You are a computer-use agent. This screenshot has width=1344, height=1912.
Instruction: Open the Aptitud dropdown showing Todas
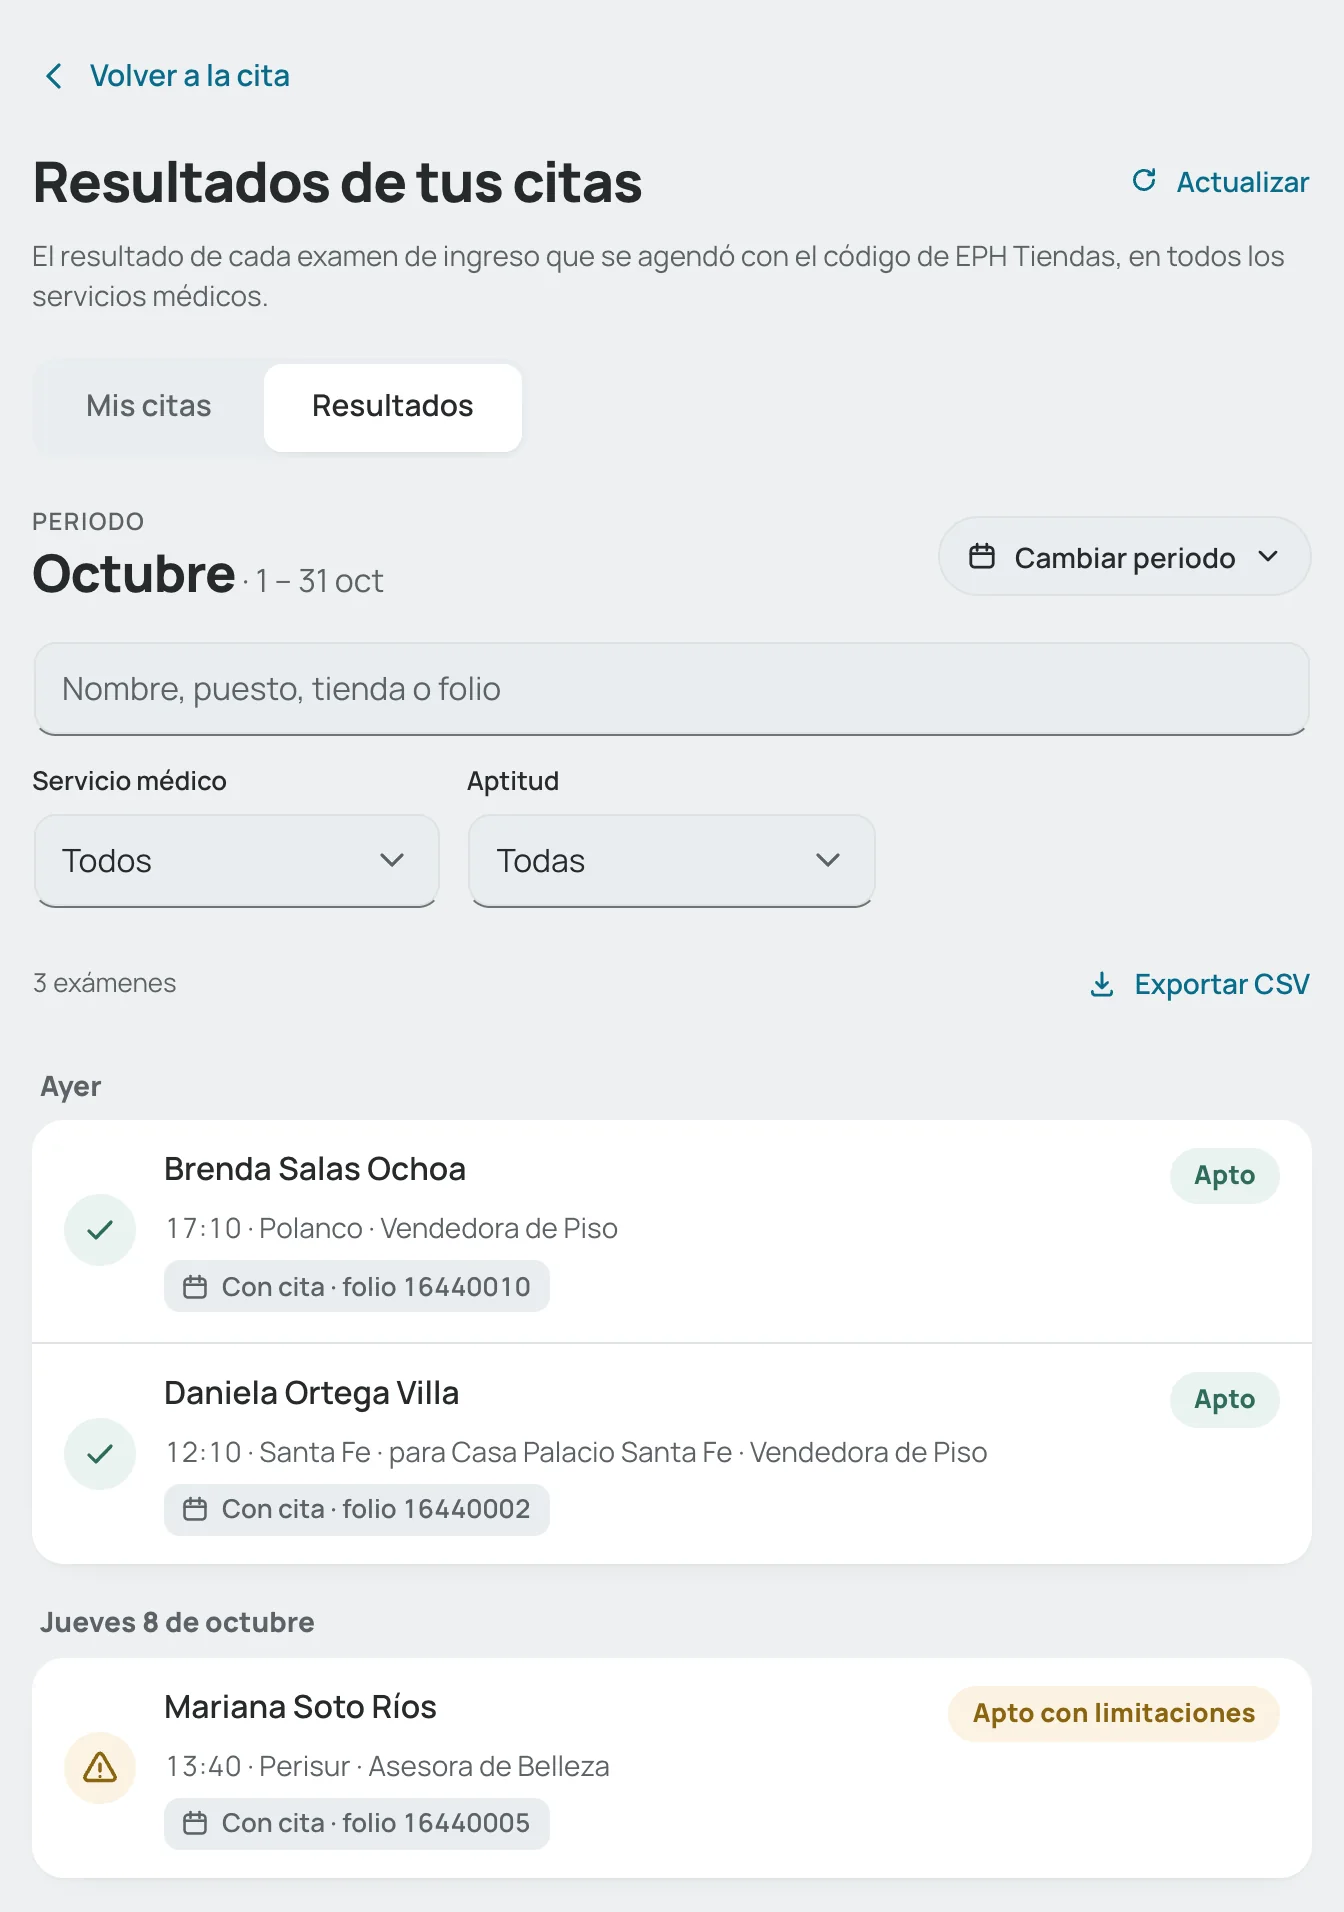pos(672,861)
